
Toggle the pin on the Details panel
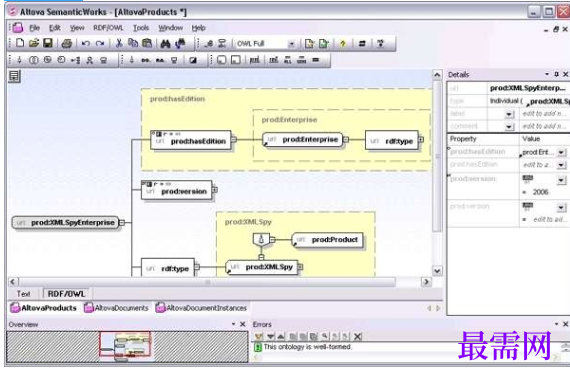556,74
